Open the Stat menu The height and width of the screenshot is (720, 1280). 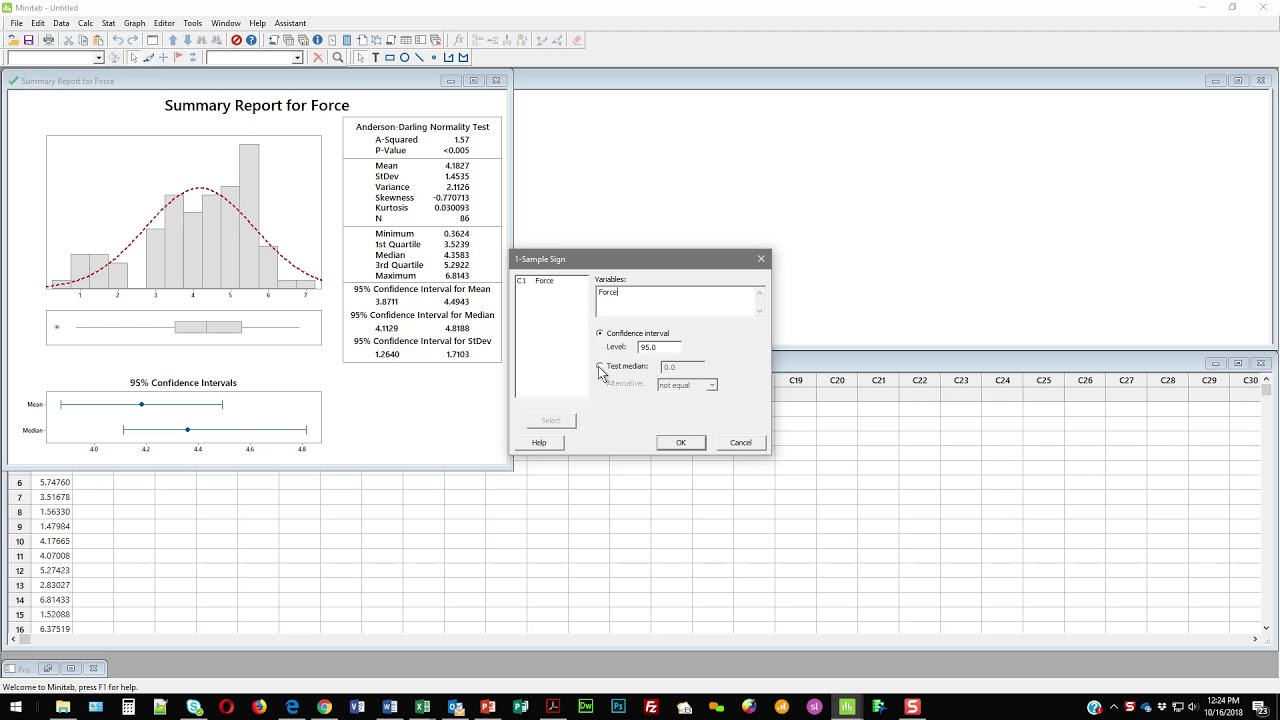pos(108,23)
